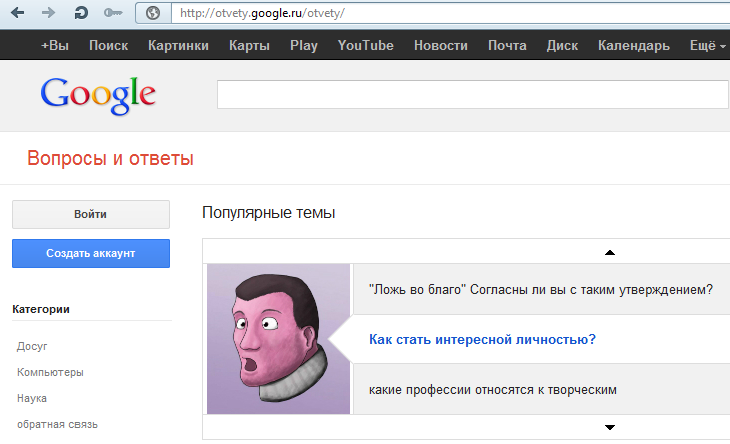Click the browser back arrow

pos(18,13)
